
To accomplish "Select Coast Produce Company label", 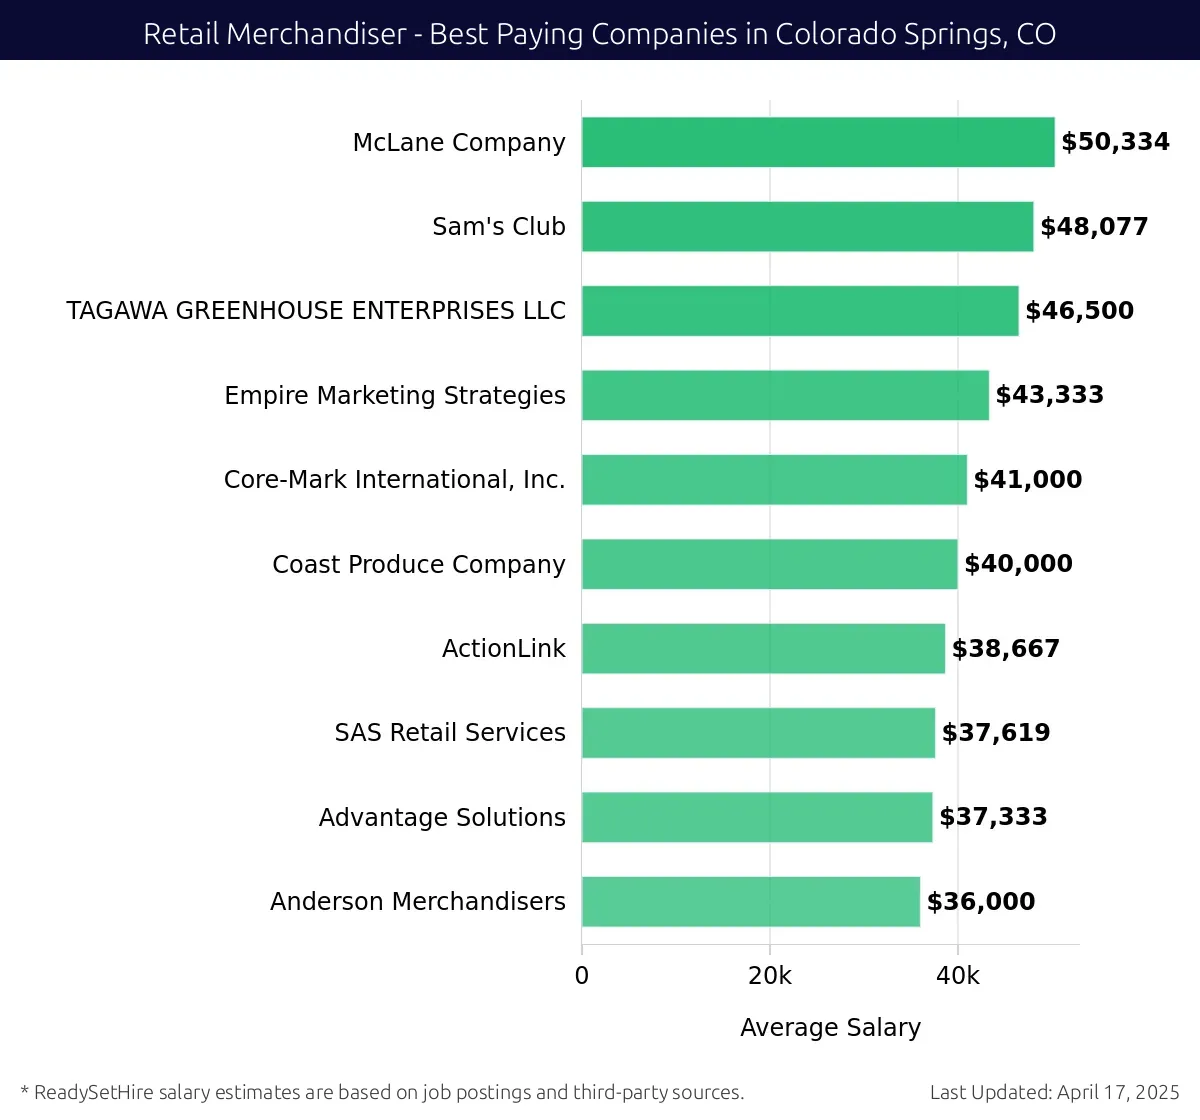I will [x=419, y=565].
